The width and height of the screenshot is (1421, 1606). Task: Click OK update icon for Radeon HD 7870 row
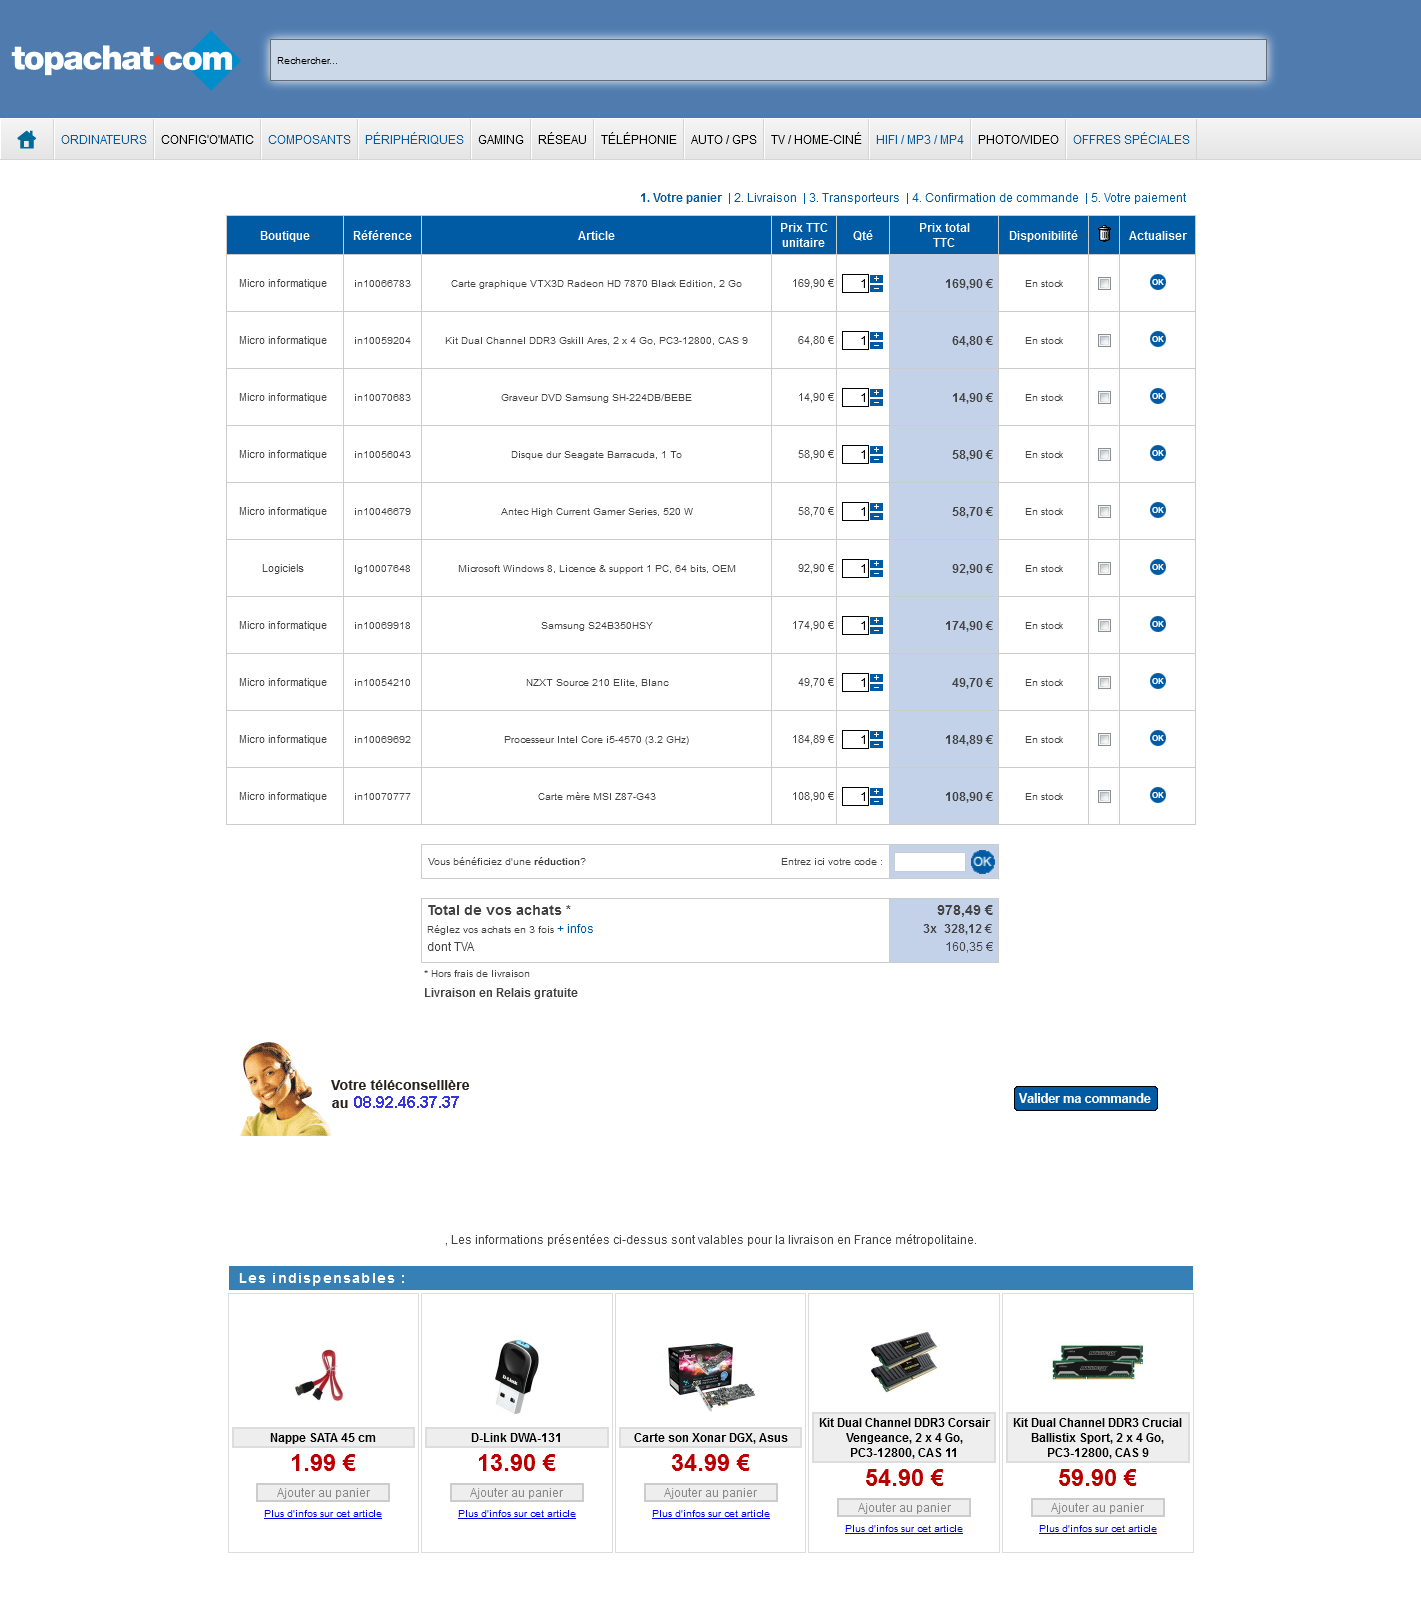(x=1157, y=282)
